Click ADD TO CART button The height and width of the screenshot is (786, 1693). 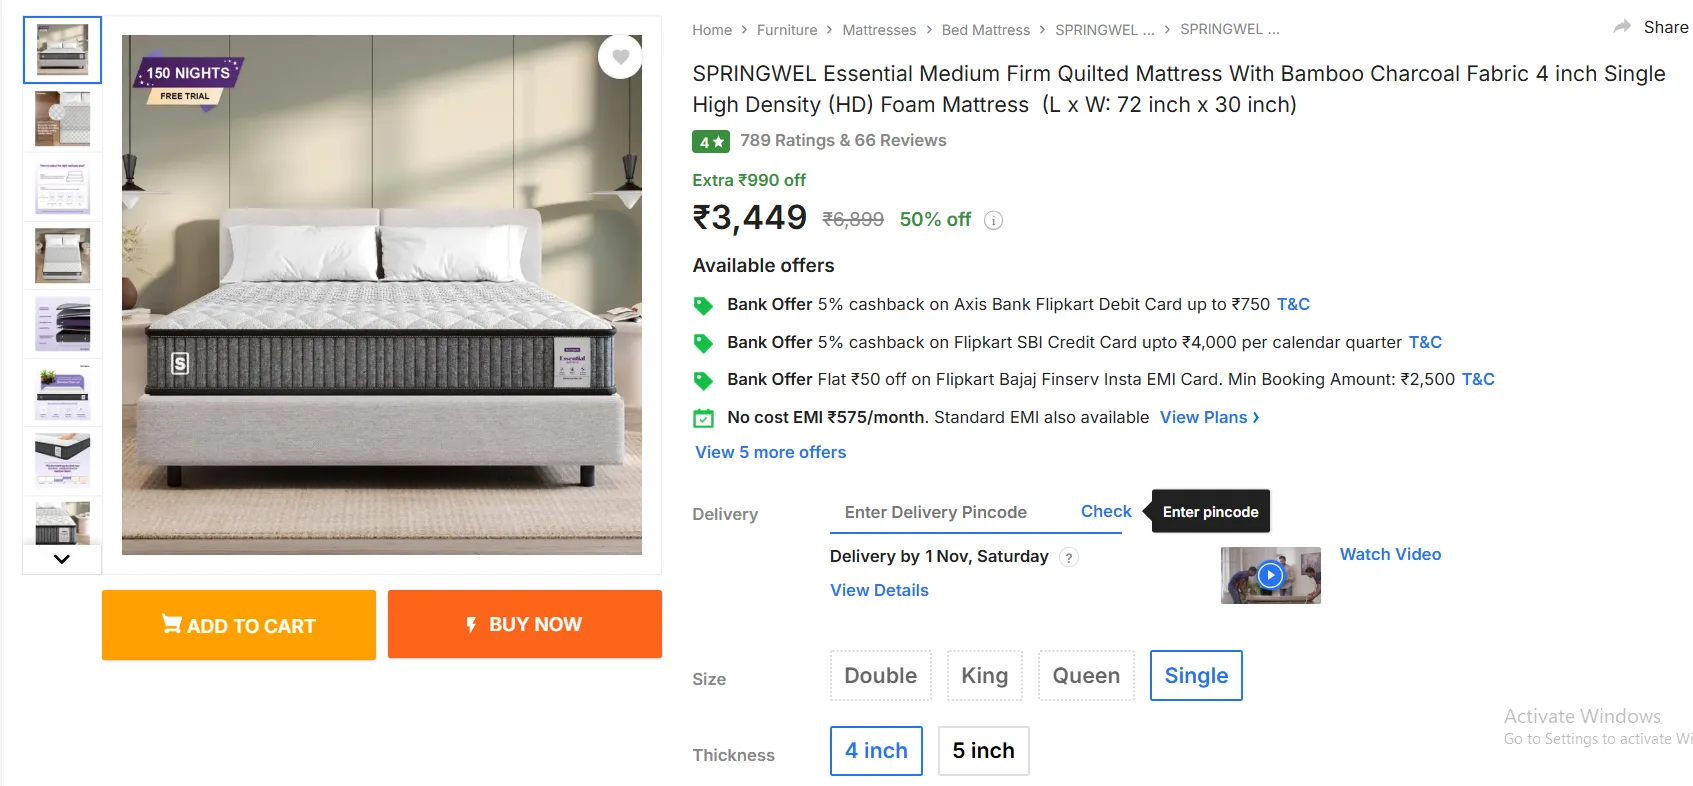239,625
